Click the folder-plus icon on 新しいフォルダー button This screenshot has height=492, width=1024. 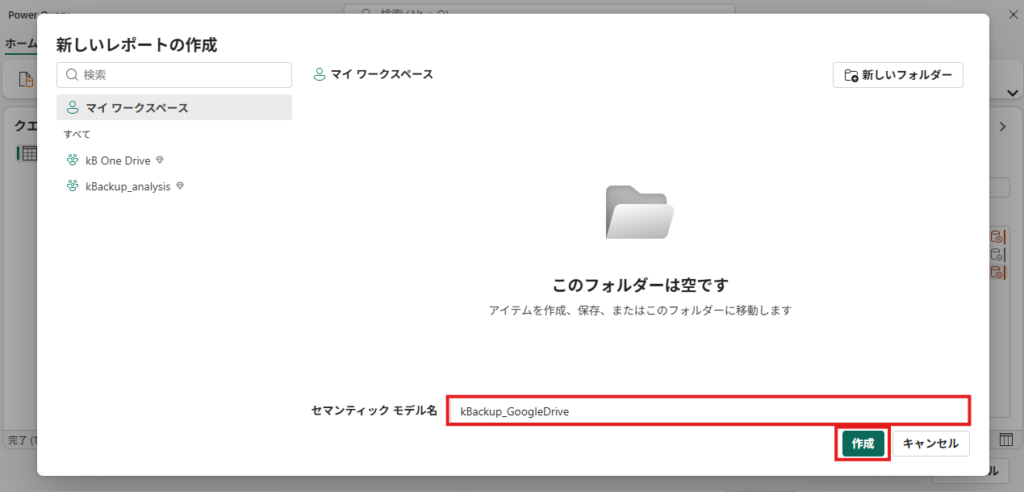(851, 75)
